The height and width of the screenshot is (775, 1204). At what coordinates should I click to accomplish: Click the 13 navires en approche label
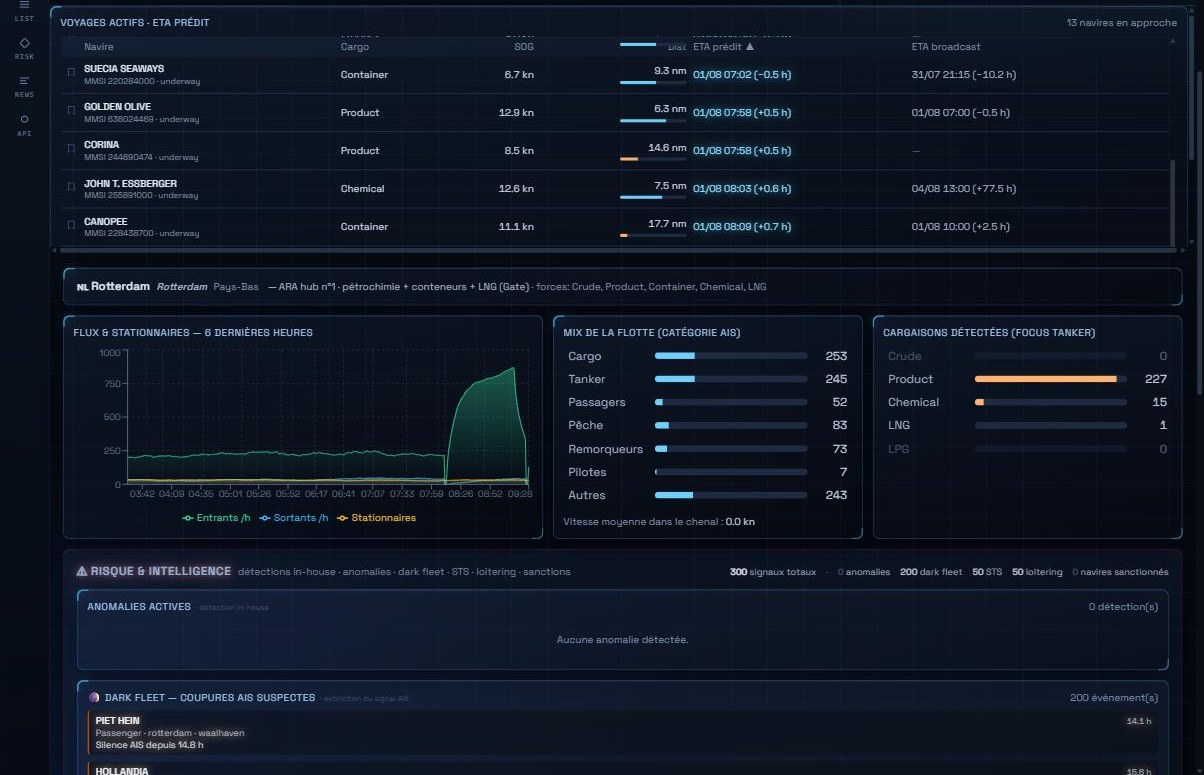1122,22
